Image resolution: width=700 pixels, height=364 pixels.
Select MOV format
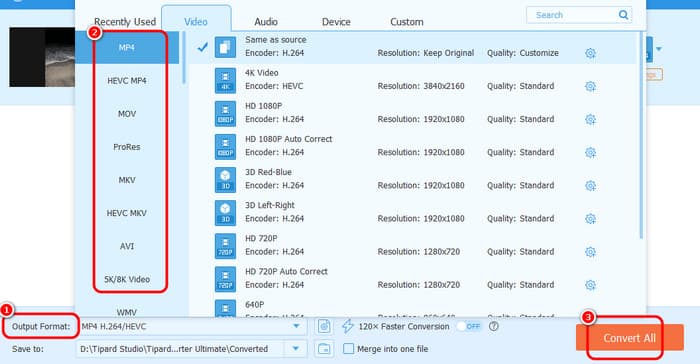point(127,114)
